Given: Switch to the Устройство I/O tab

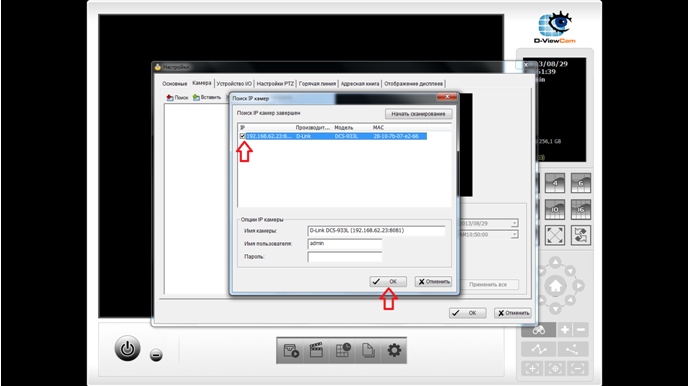Looking at the screenshot, I should click(x=234, y=83).
